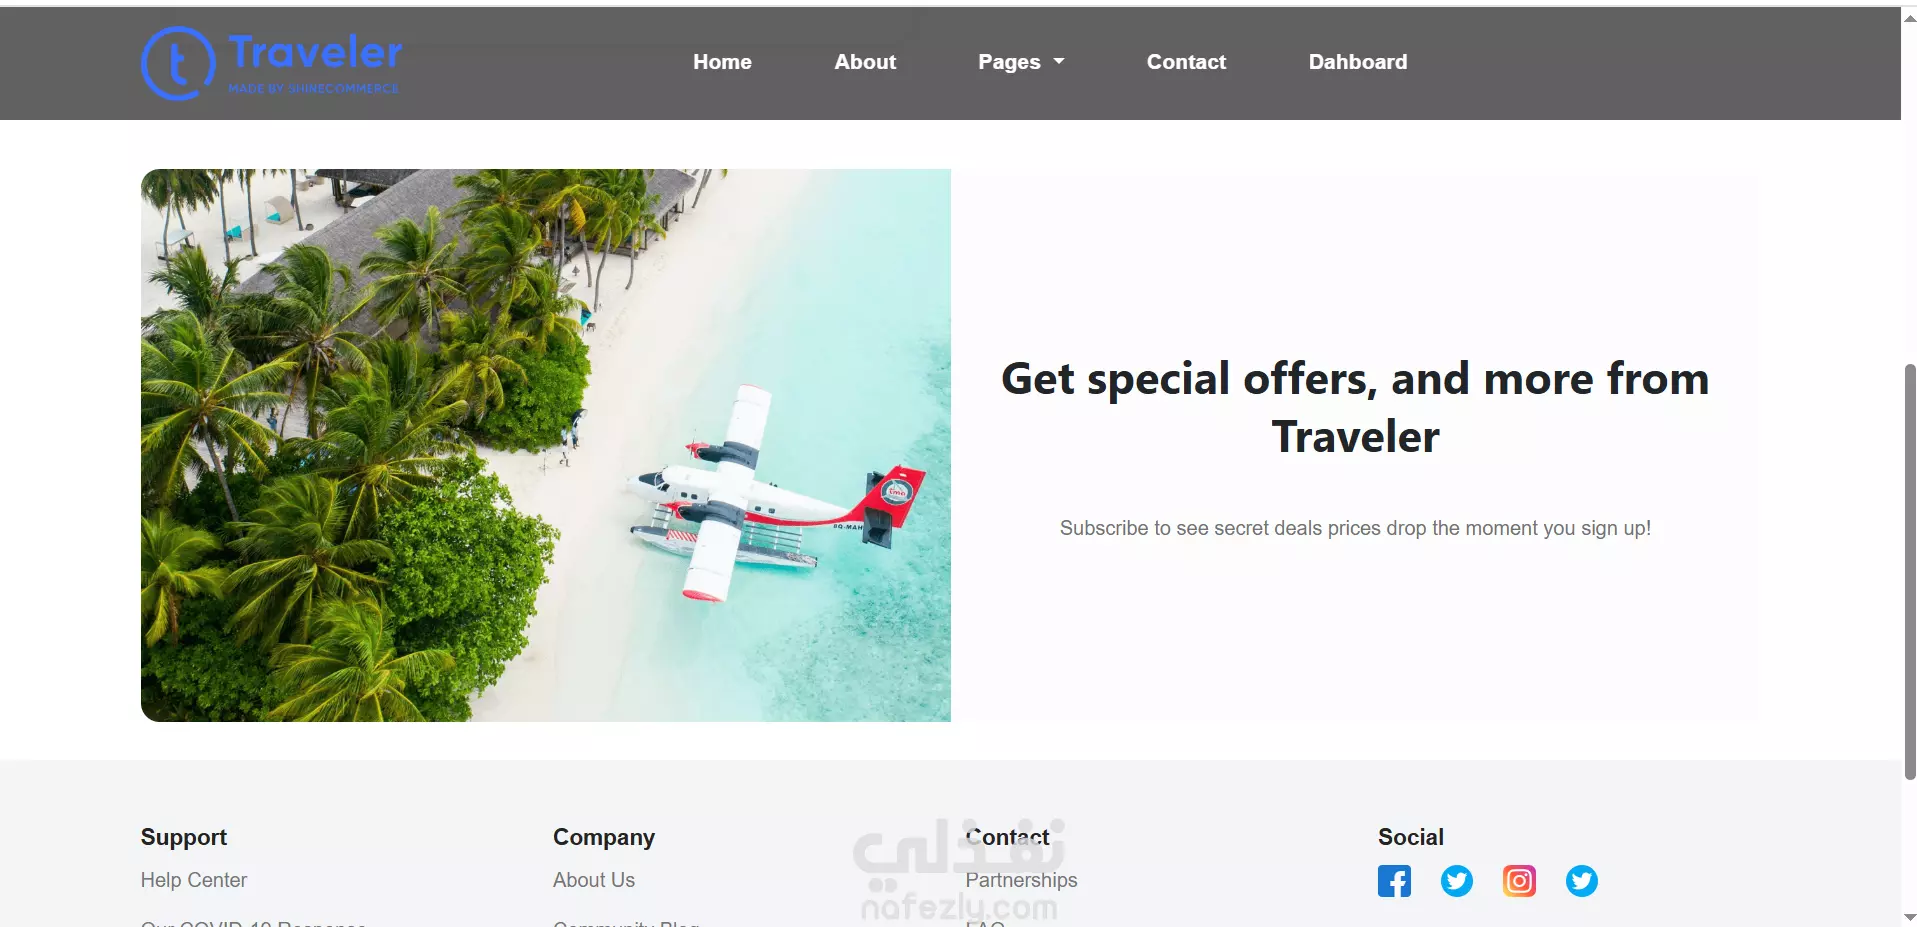Click the Traveler circular logo icon
The image size is (1917, 927).
click(x=178, y=63)
